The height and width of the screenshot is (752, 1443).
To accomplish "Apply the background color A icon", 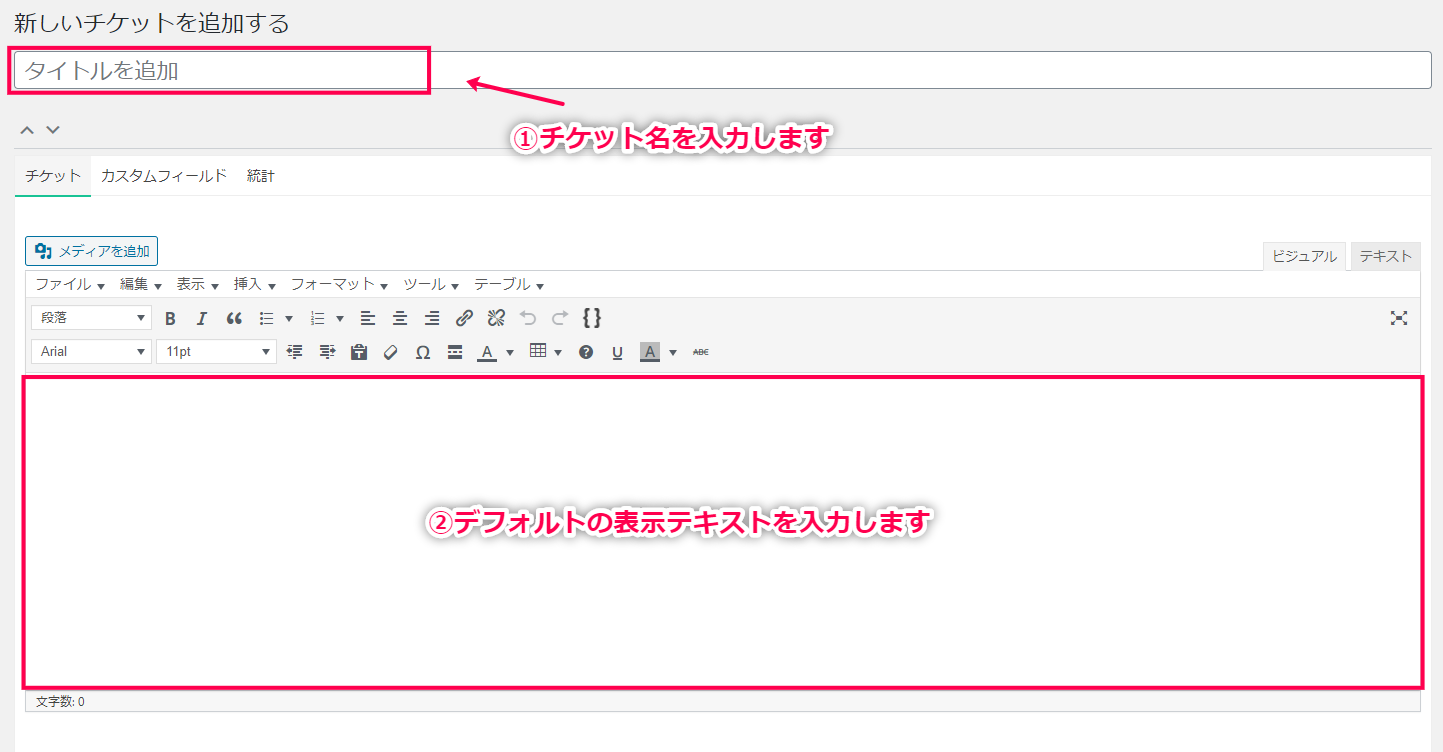I will coord(650,352).
